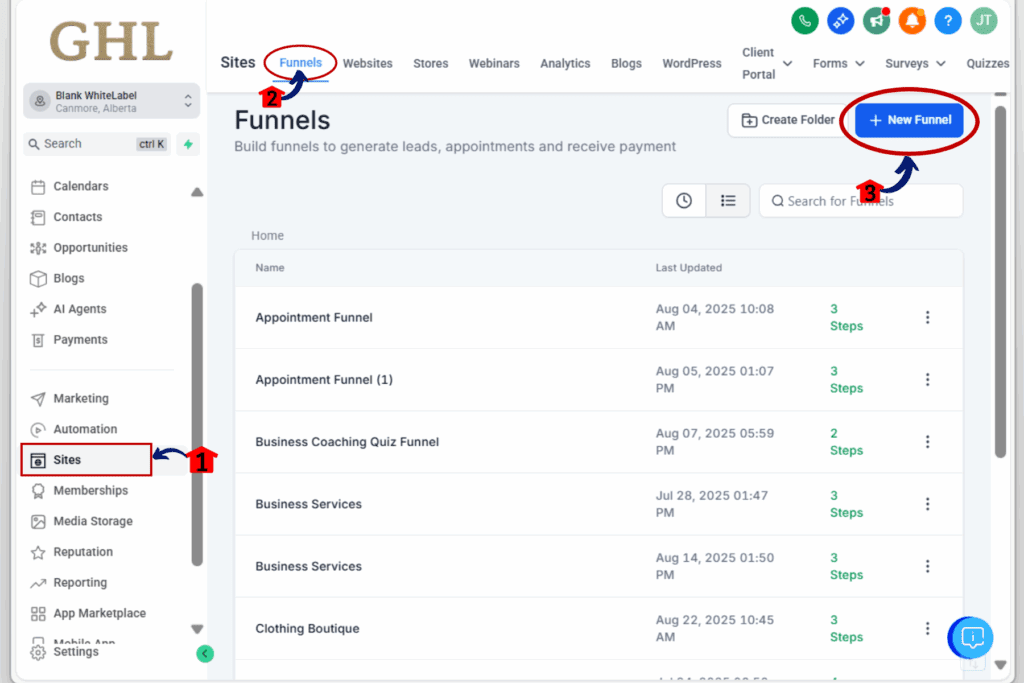
Task: Click the sidebar scroll down arrow
Action: coord(197,629)
